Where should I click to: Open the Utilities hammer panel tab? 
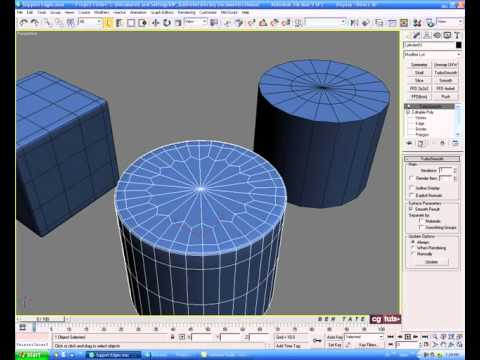(x=457, y=35)
